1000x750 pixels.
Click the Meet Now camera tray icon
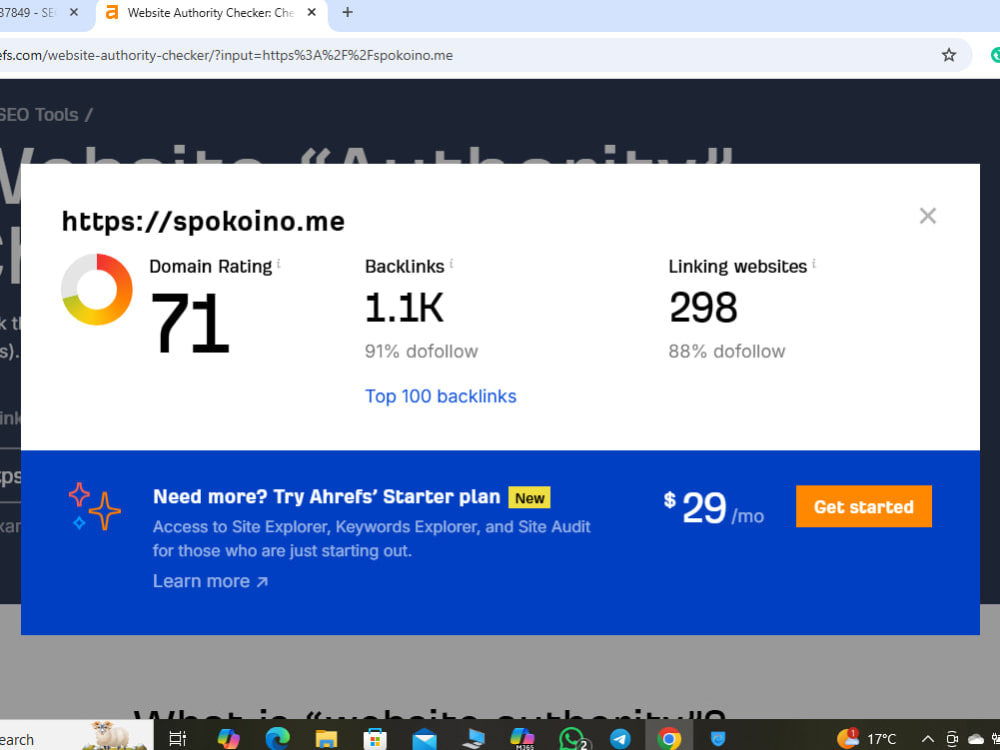coord(952,739)
